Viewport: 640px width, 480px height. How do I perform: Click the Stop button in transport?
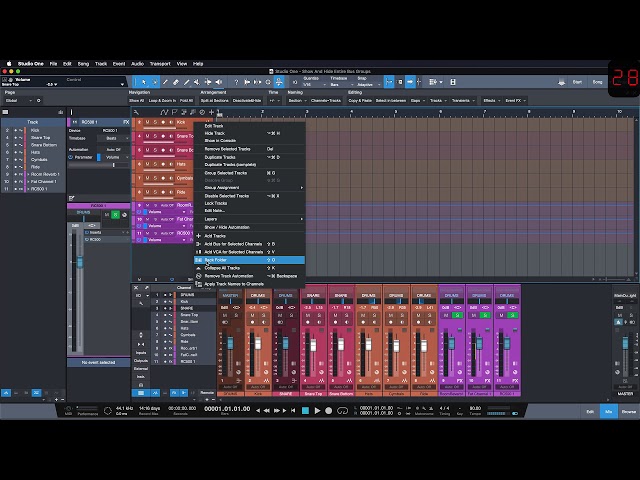(305, 411)
